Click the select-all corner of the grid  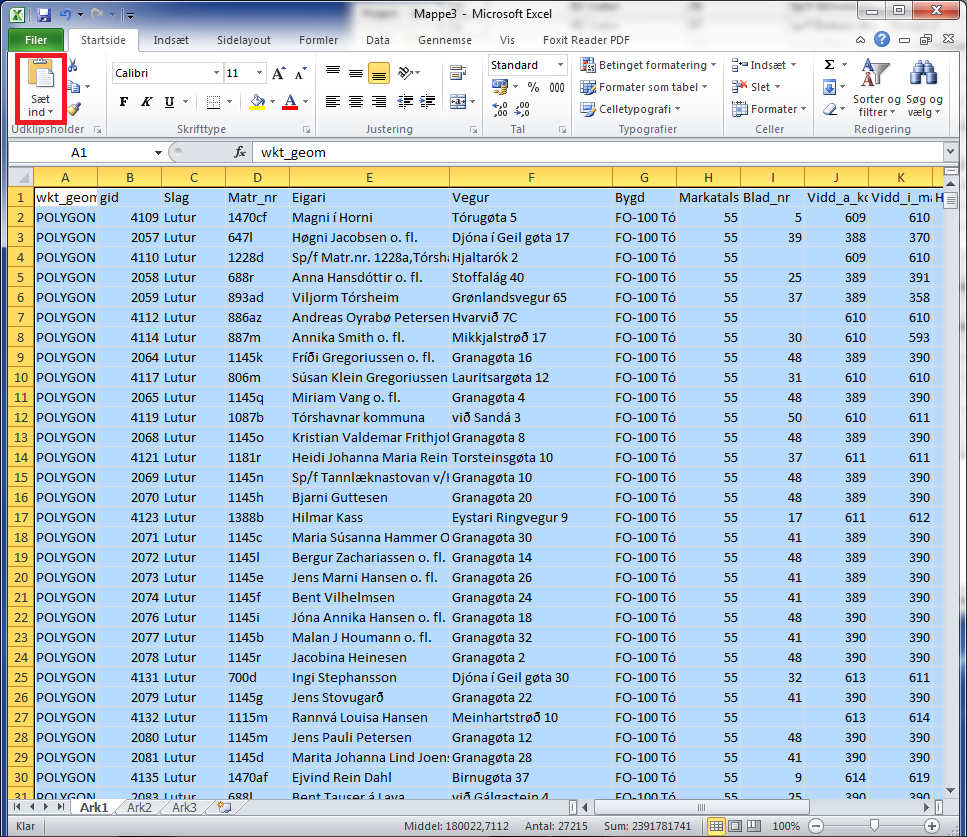pos(22,178)
